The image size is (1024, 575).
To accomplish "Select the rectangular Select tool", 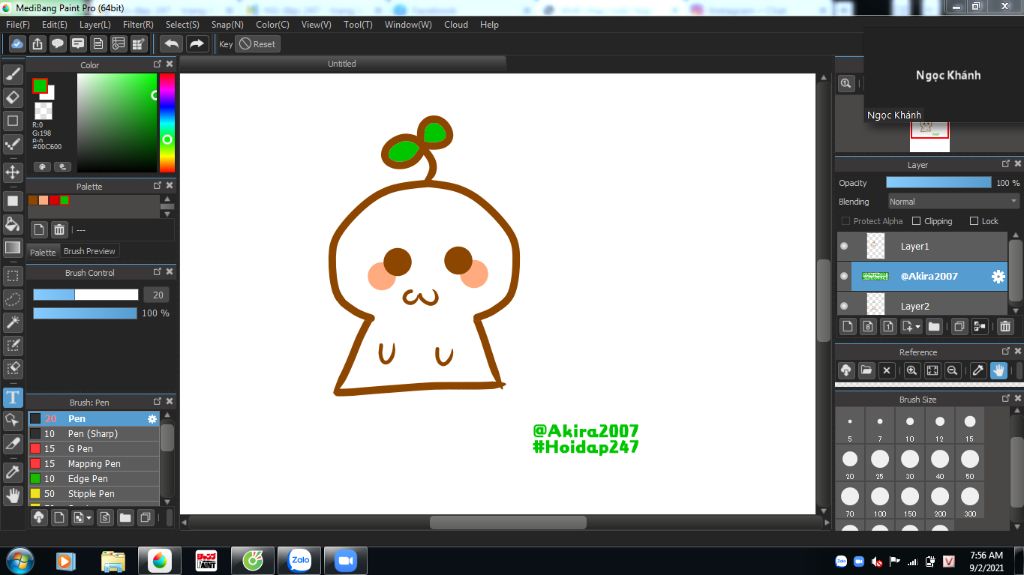I will click(12, 276).
